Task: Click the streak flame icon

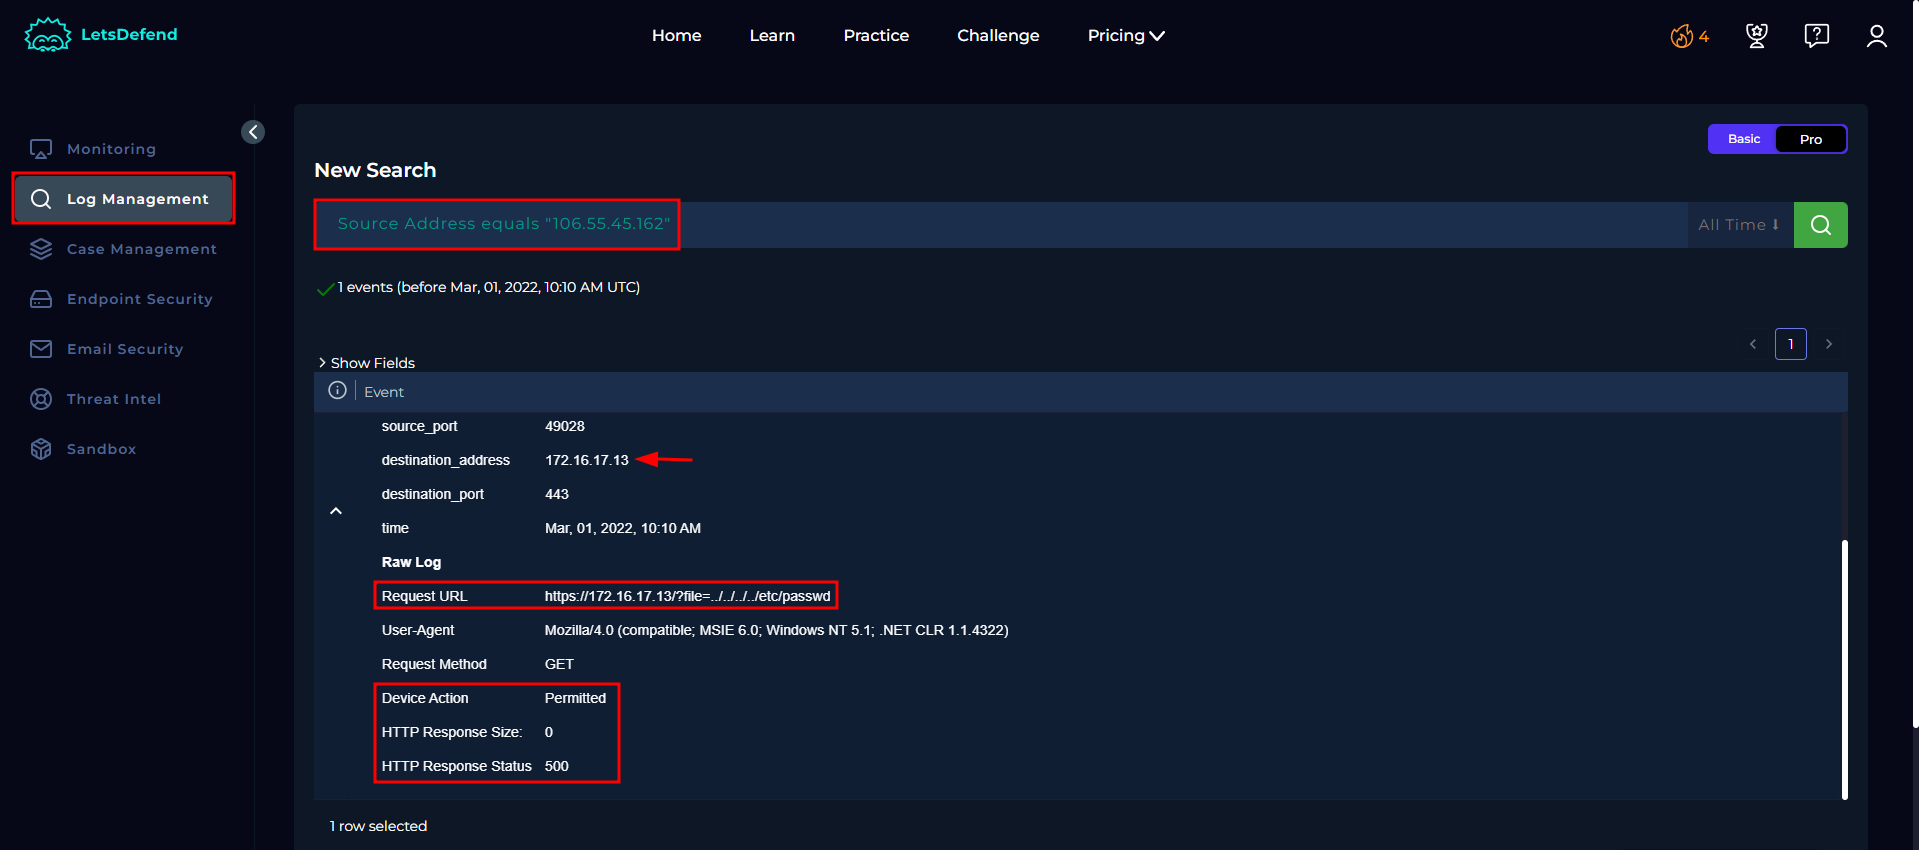Action: click(1683, 37)
